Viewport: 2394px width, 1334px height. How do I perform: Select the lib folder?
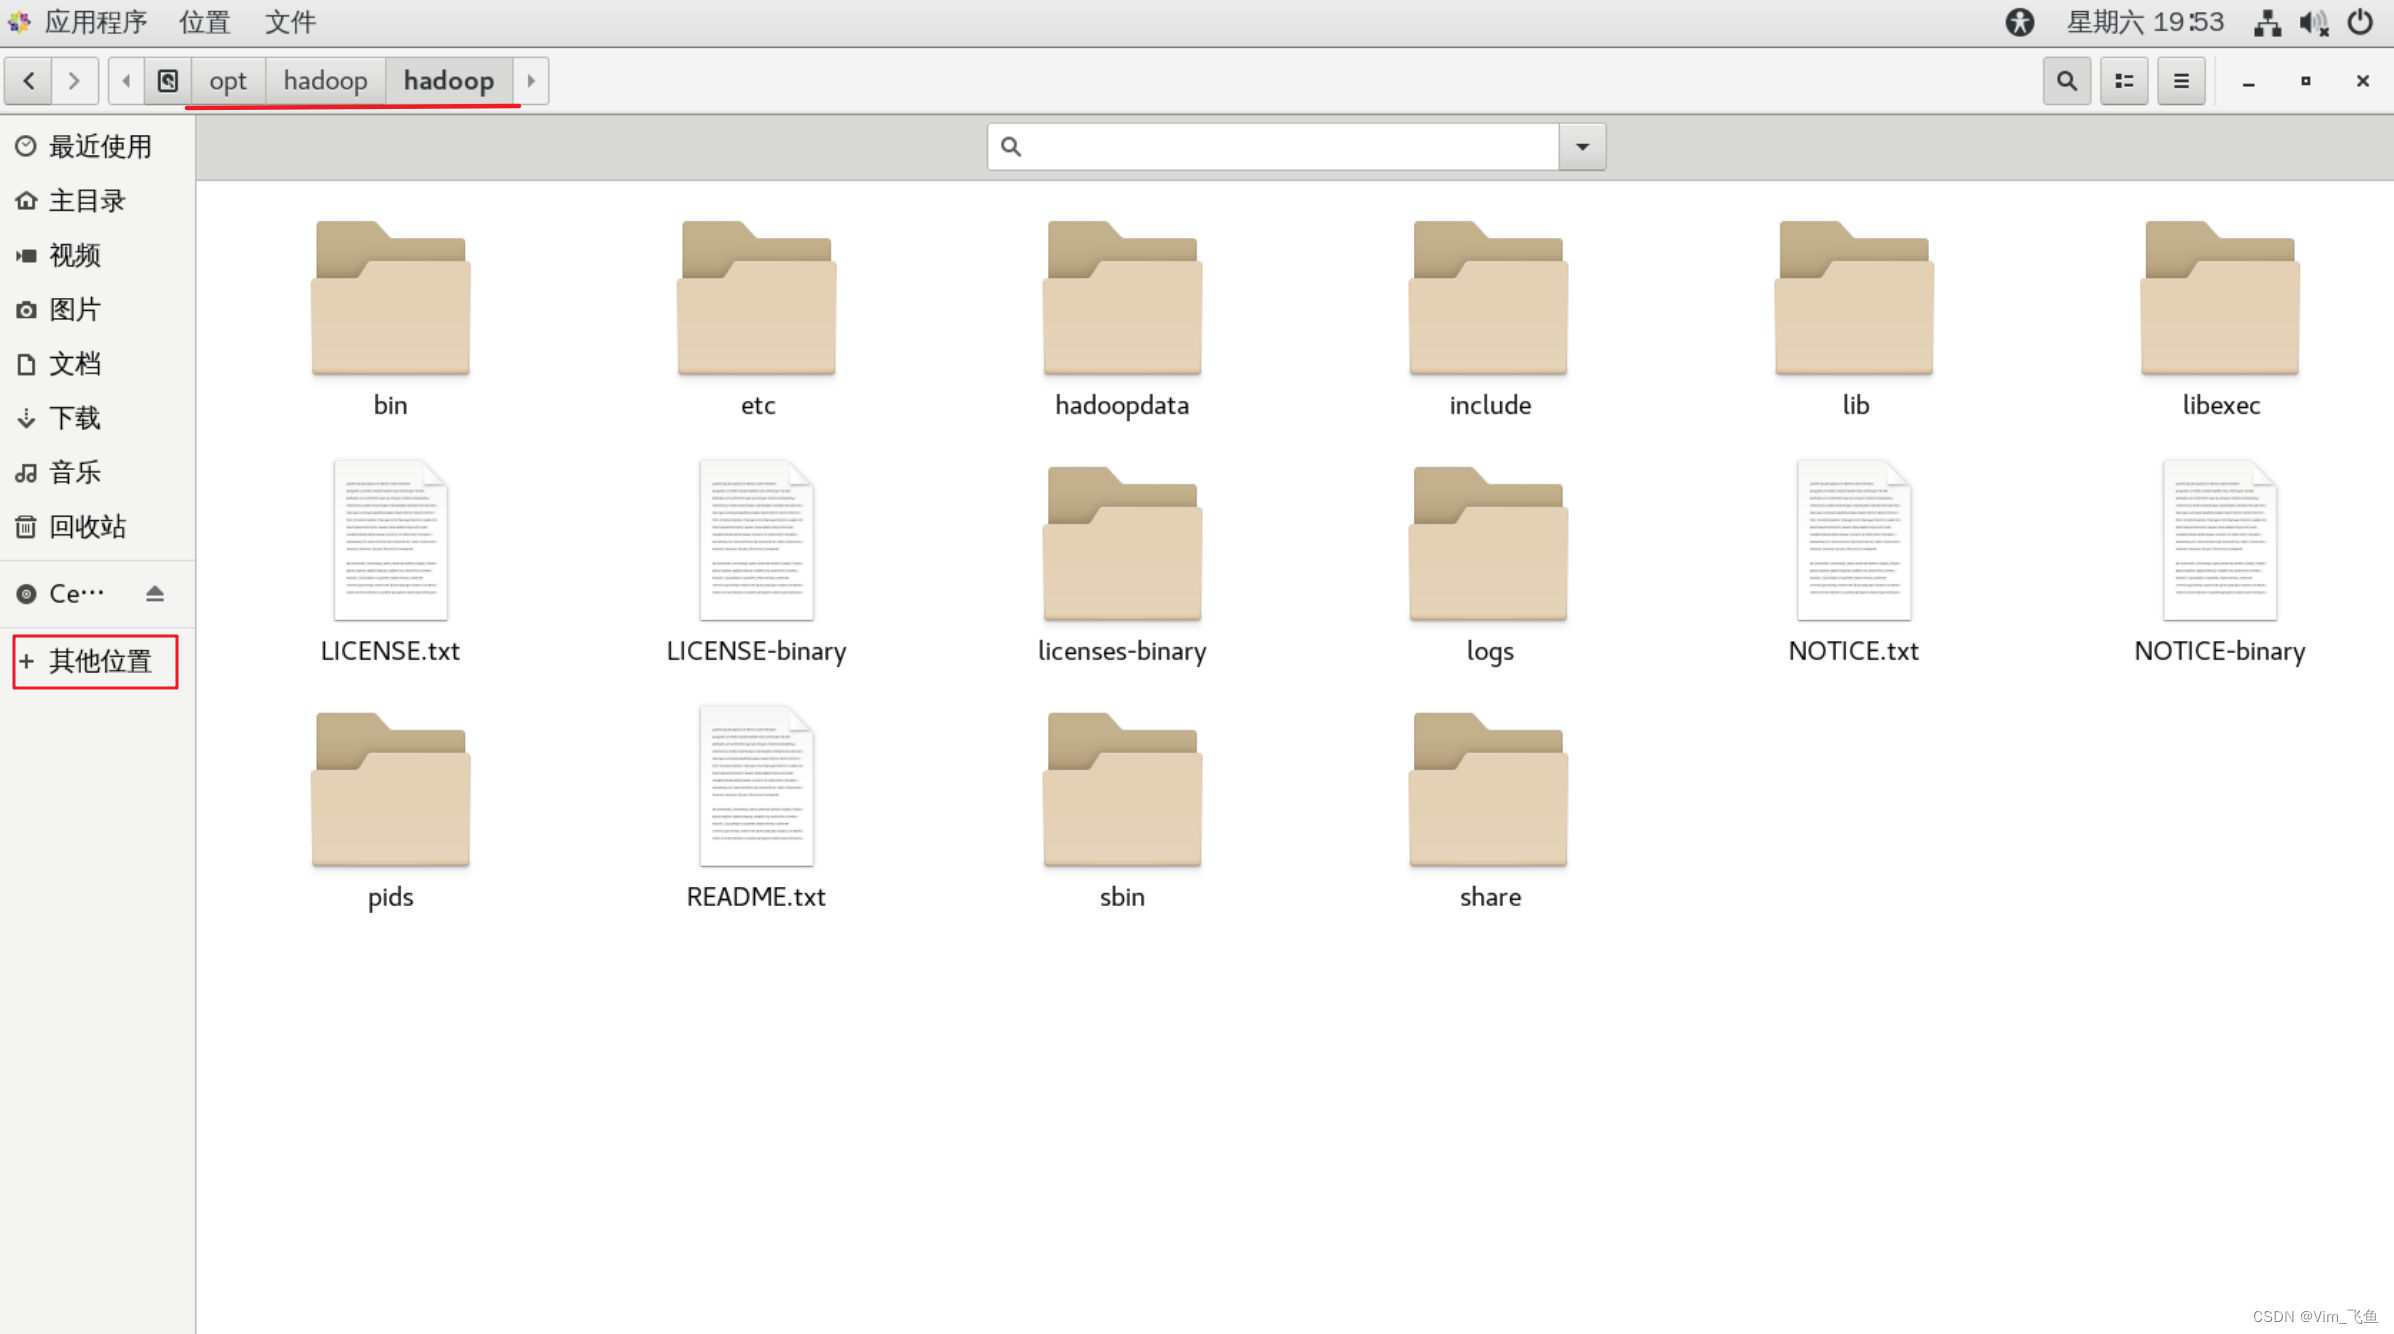tap(1855, 320)
